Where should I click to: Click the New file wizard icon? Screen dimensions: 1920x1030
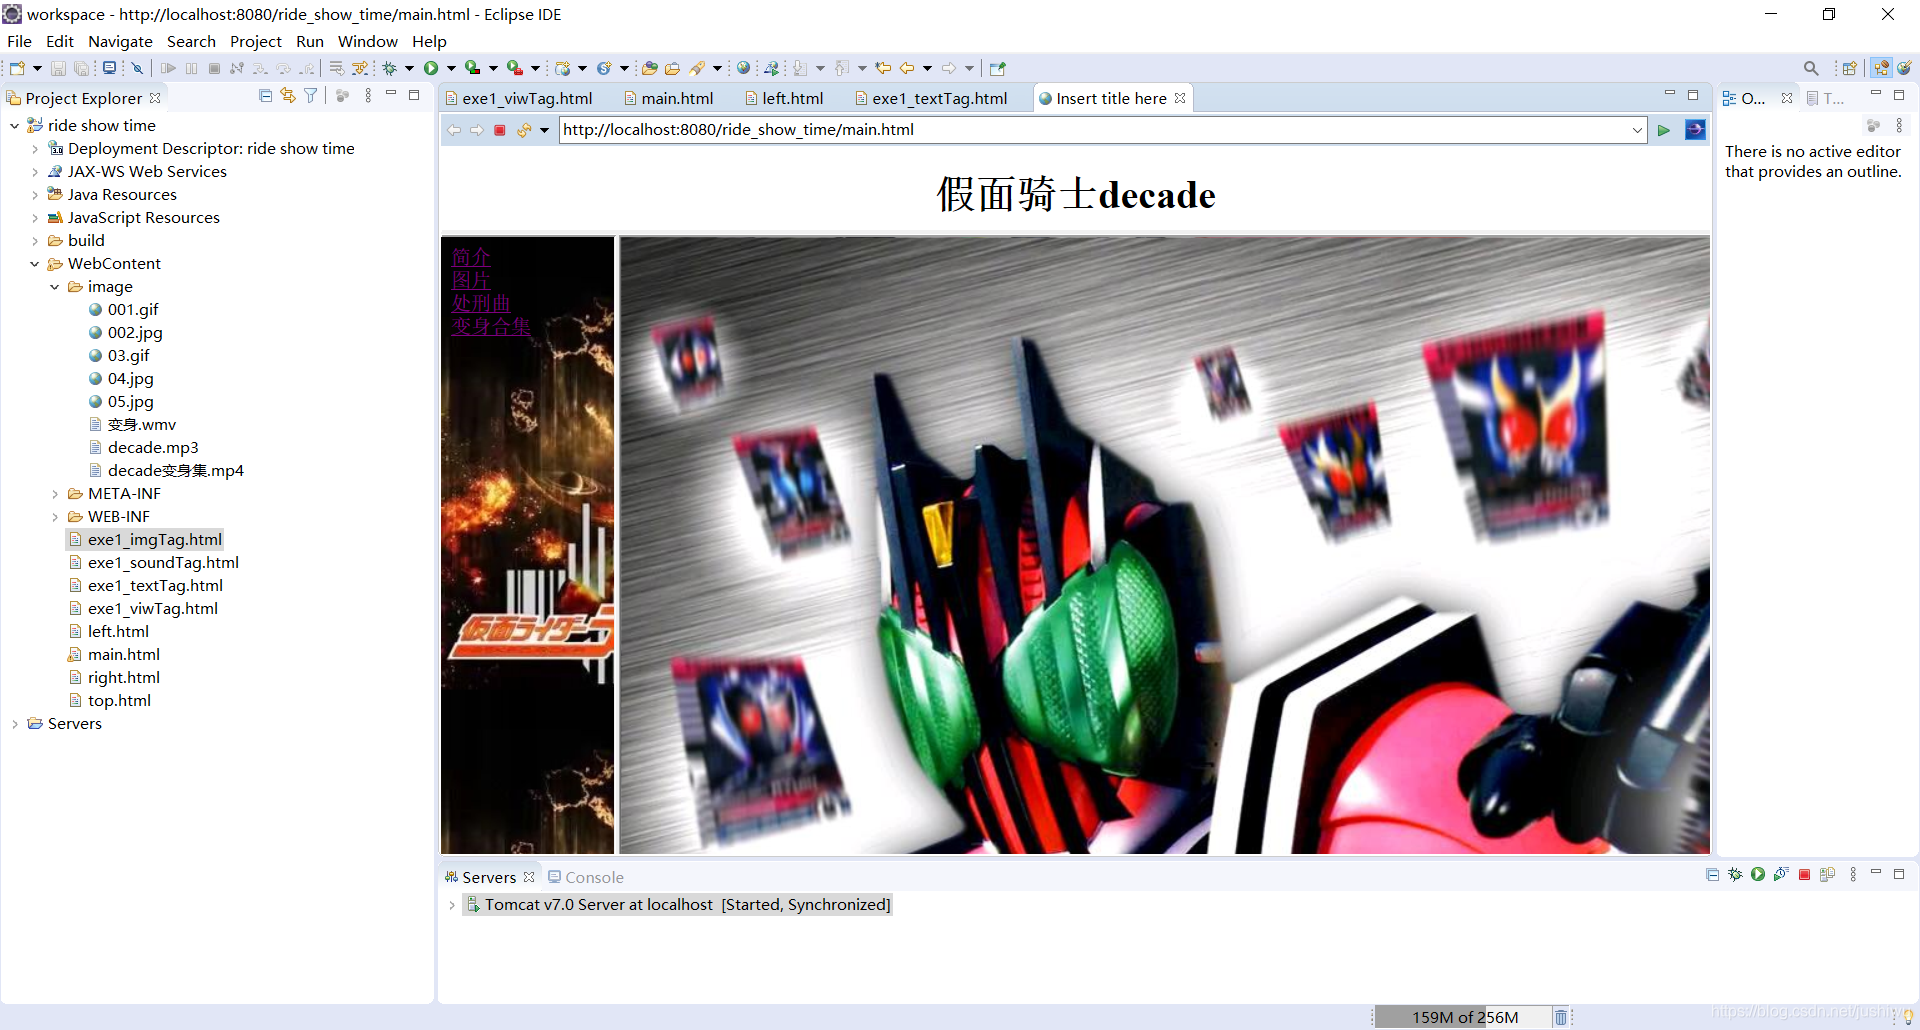pos(17,68)
